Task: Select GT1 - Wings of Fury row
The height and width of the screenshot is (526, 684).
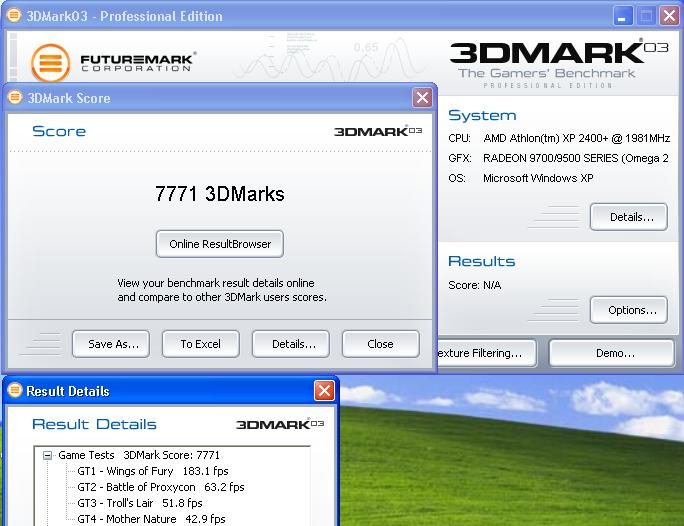Action: (x=153, y=471)
